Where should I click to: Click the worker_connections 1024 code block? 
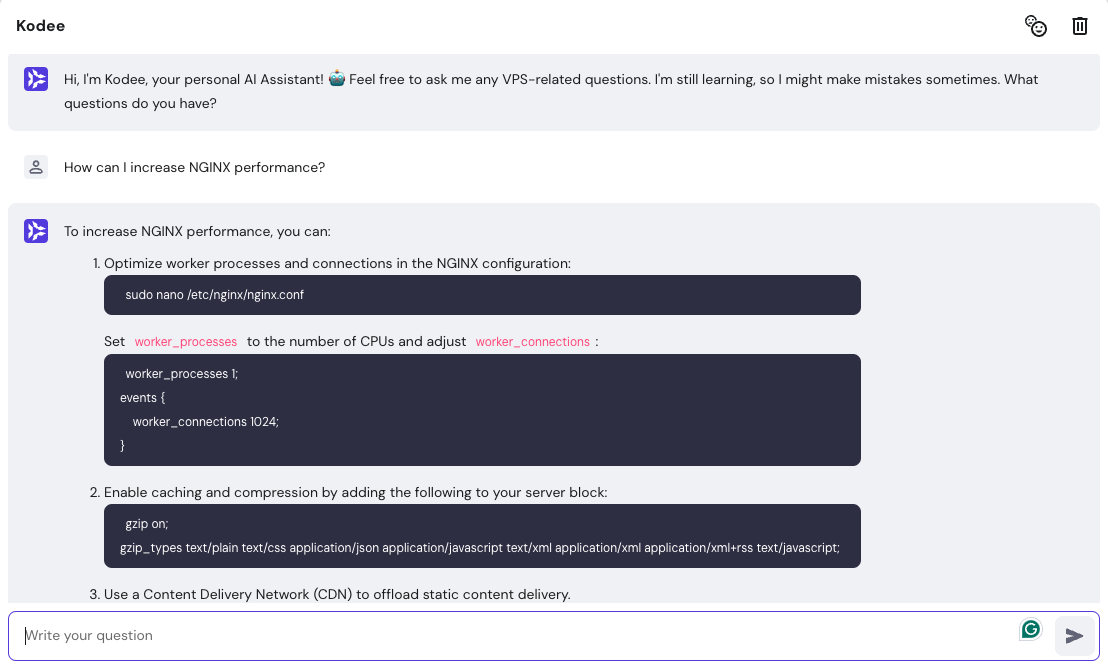tap(482, 410)
